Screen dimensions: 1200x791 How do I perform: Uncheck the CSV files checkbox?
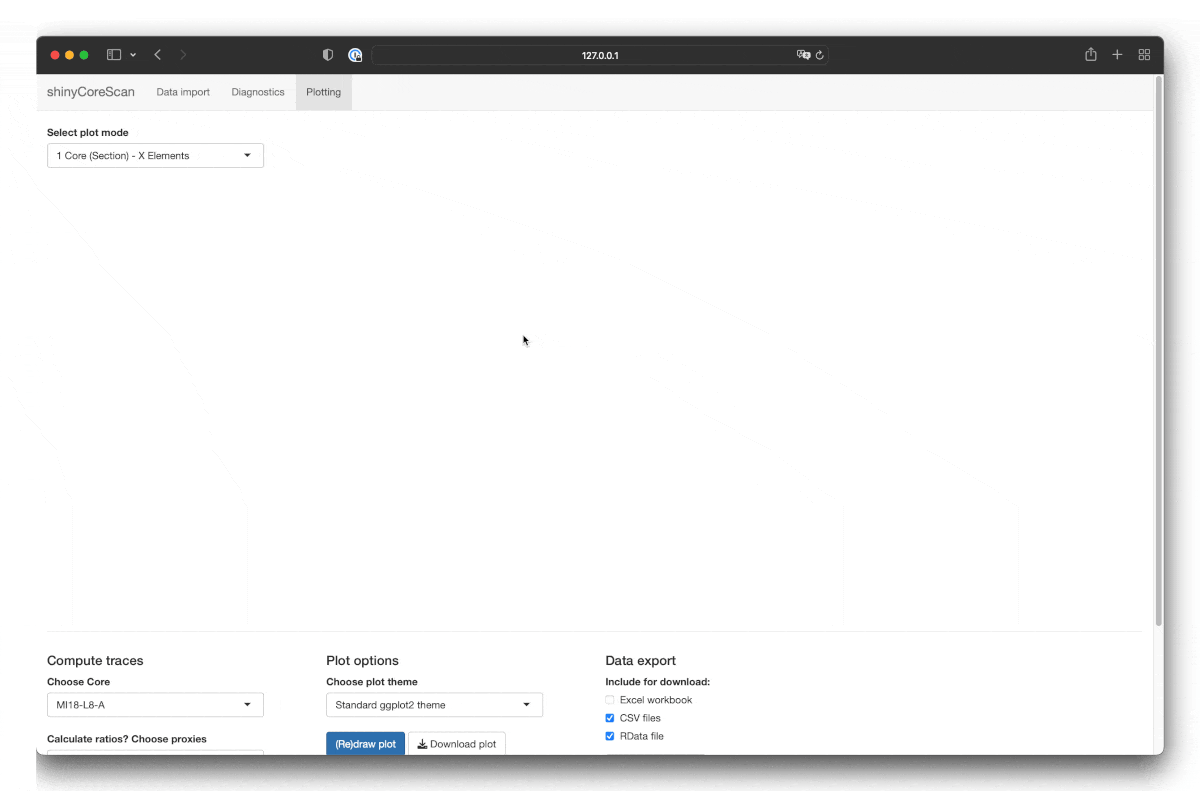[610, 718]
